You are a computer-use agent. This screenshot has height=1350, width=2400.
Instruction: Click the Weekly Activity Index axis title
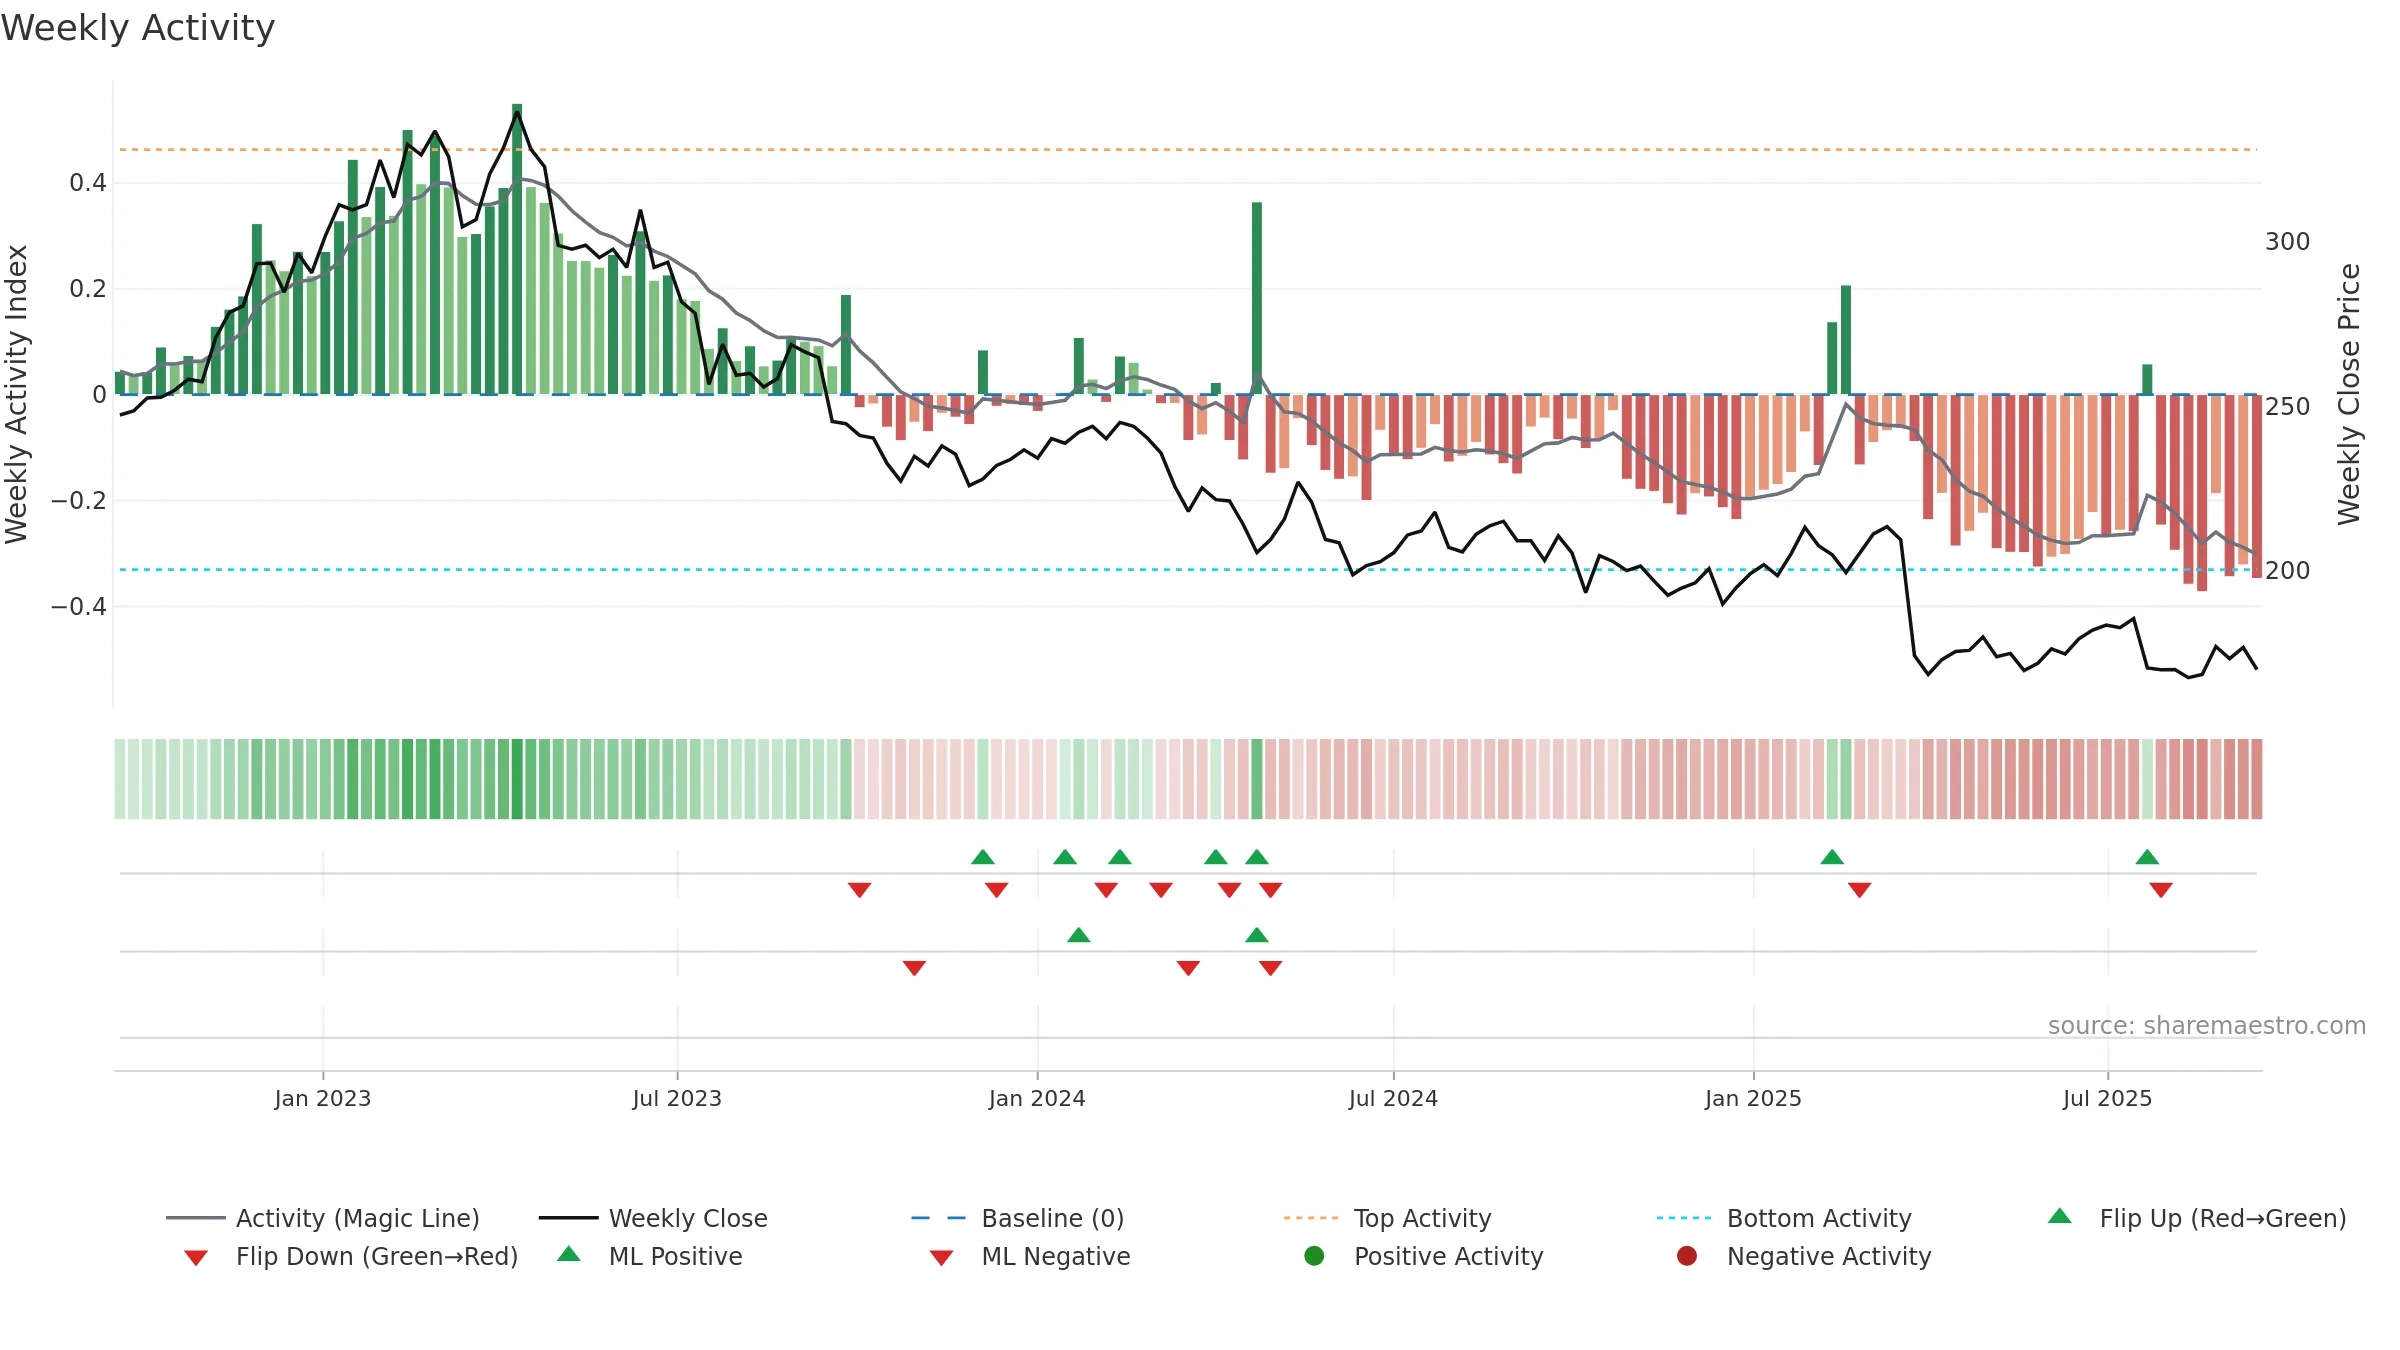click(x=16, y=394)
